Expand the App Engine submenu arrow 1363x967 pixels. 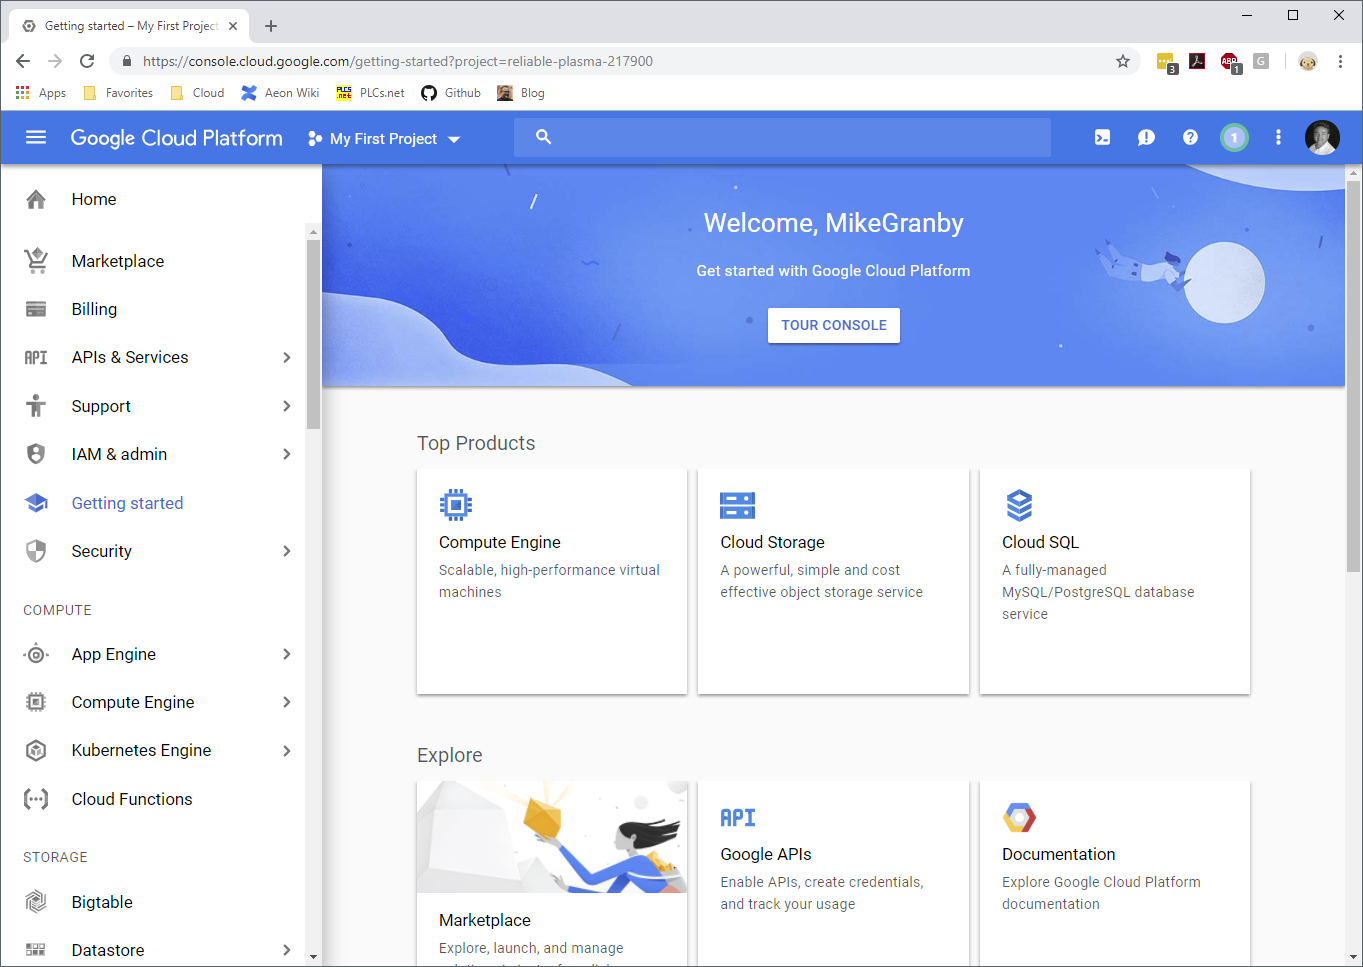point(287,654)
